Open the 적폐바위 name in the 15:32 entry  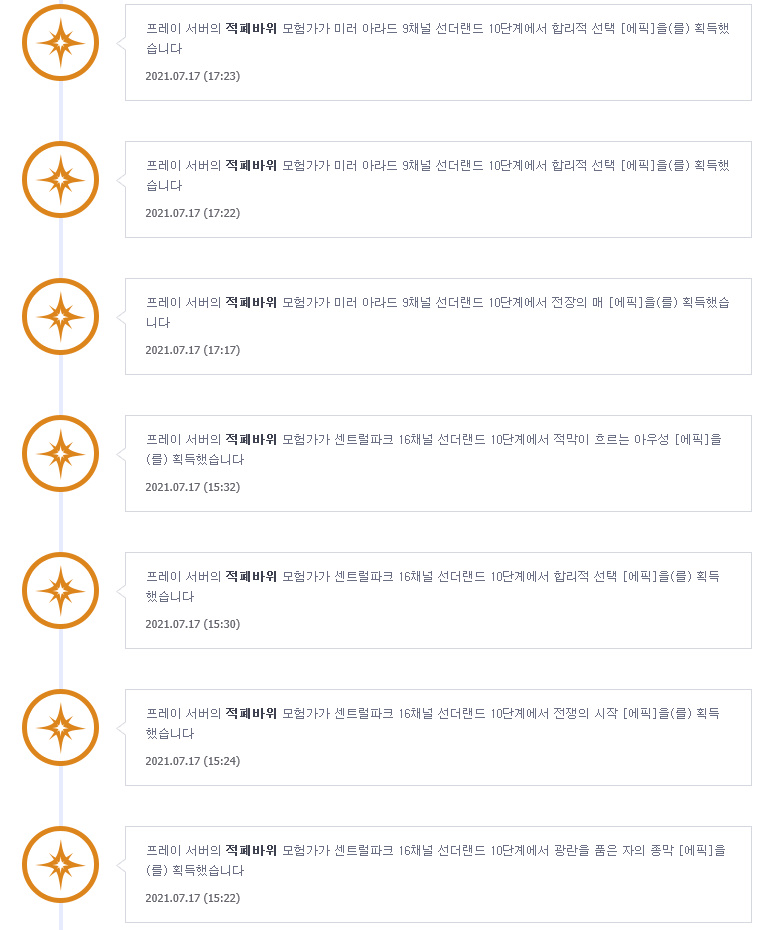(251, 439)
